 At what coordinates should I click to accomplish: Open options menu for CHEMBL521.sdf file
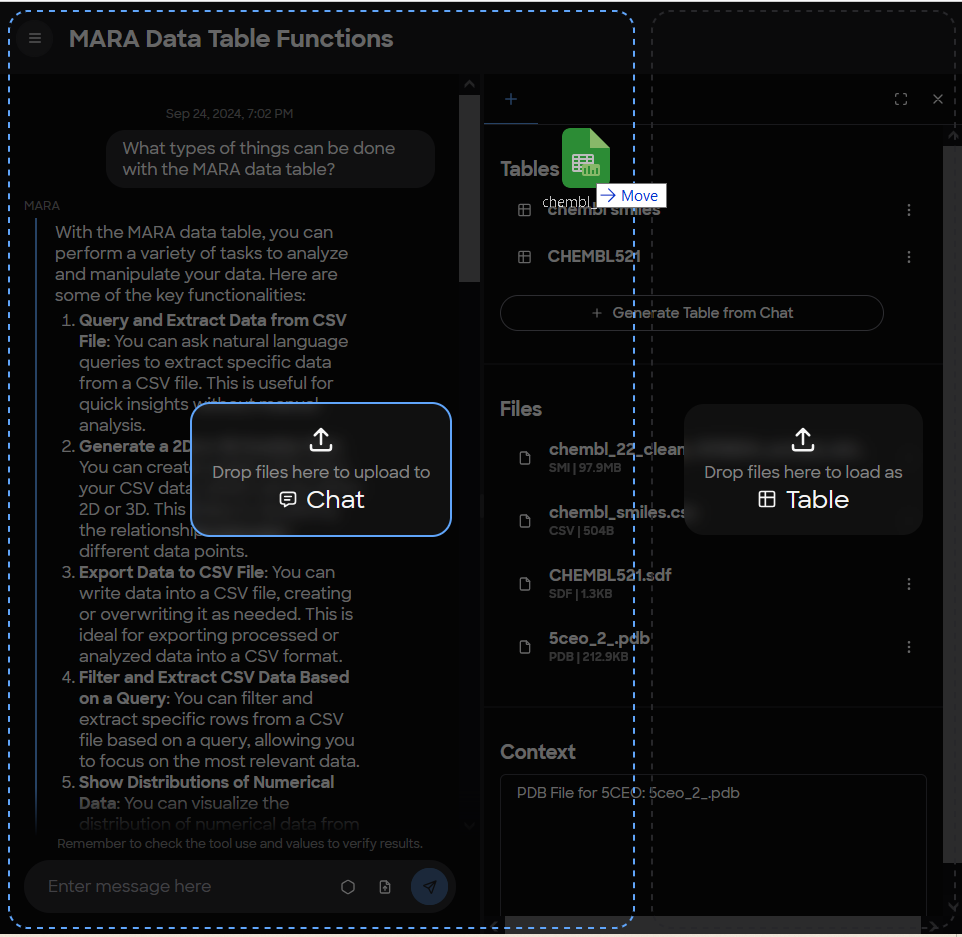tap(908, 584)
